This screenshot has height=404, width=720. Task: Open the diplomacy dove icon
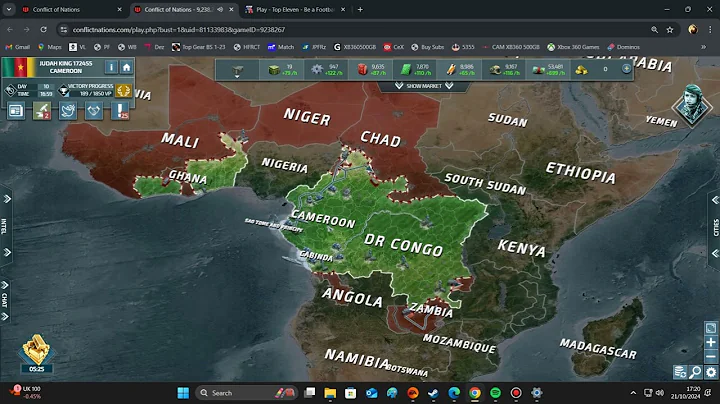pos(68,111)
